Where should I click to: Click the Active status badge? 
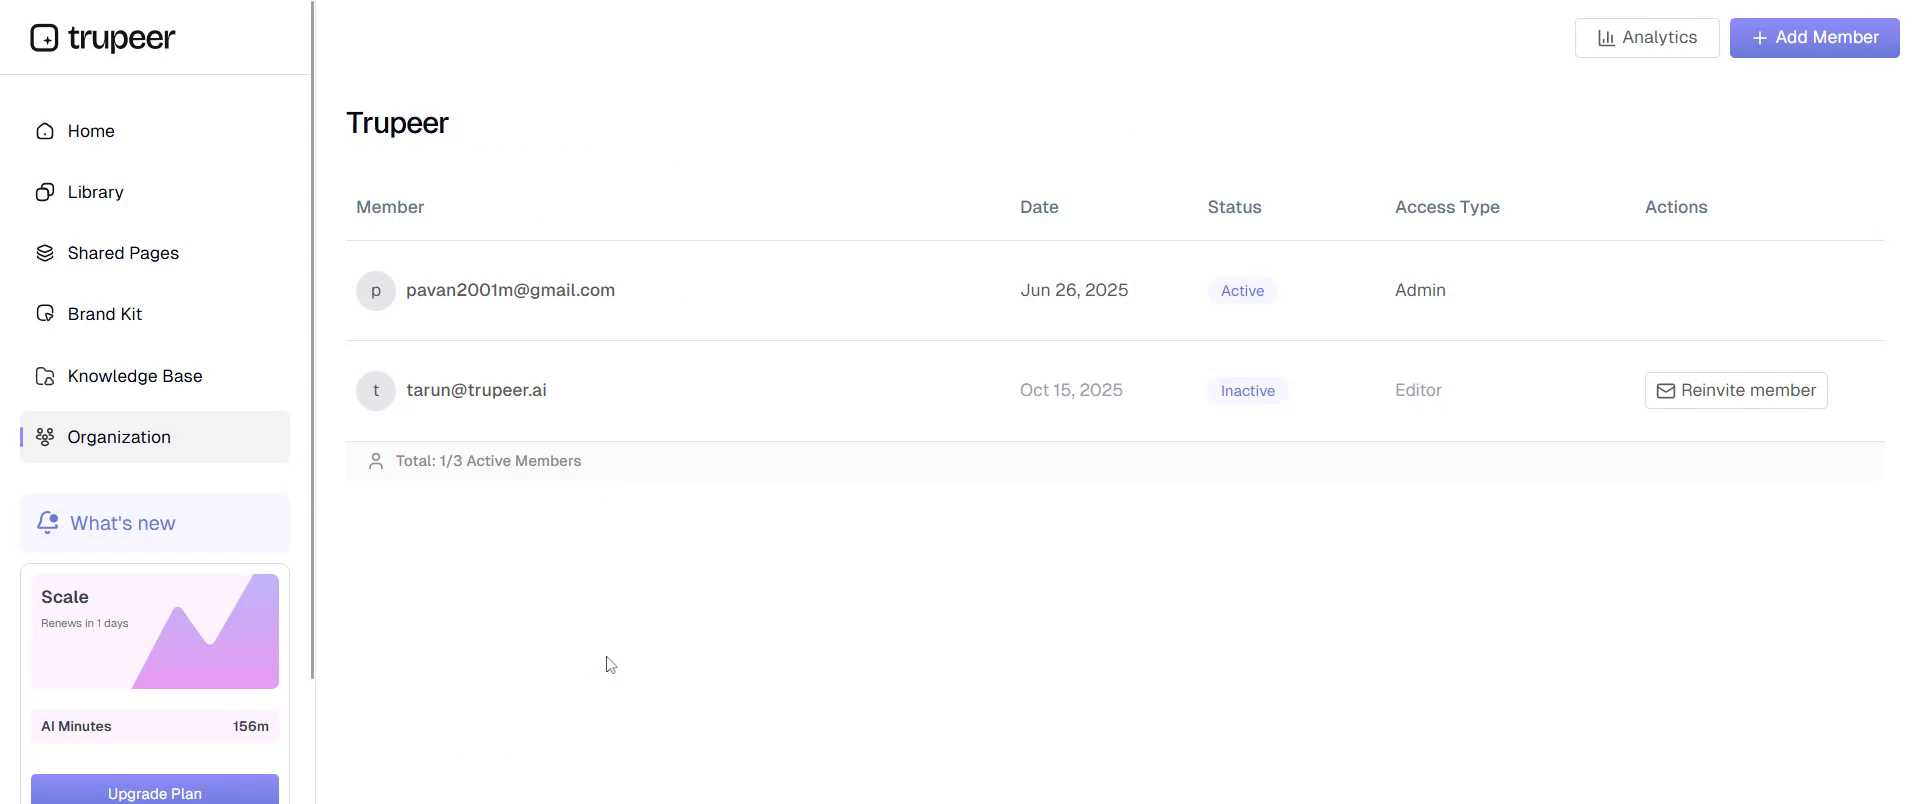[x=1242, y=291]
